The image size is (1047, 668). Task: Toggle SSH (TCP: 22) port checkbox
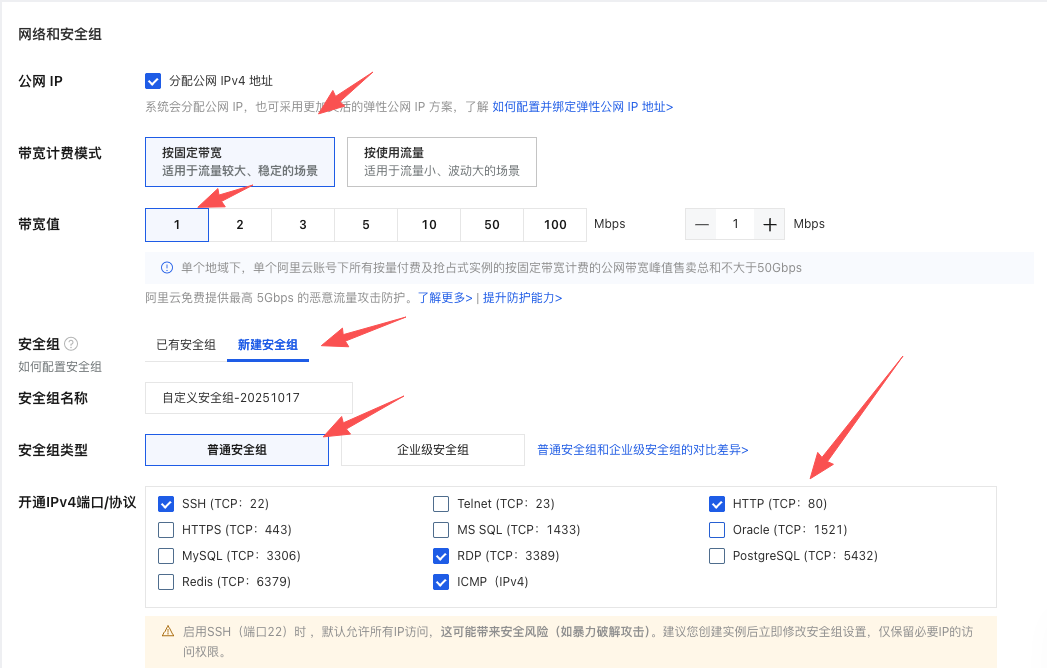tap(166, 503)
